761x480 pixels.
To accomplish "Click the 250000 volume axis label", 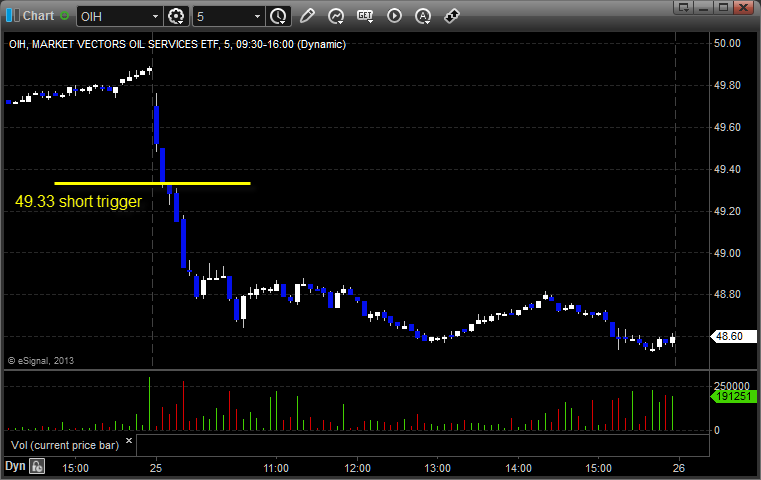I will (x=731, y=386).
